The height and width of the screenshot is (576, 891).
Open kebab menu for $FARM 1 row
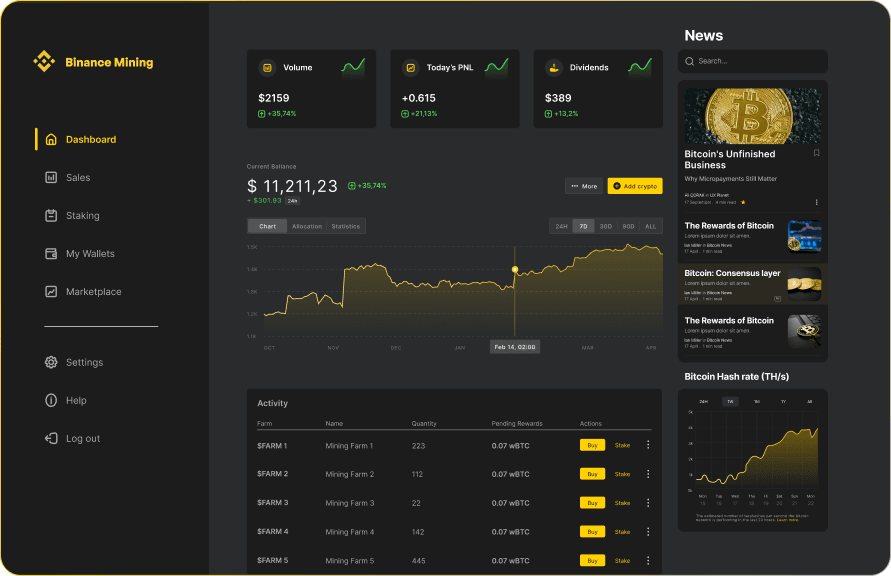click(648, 445)
